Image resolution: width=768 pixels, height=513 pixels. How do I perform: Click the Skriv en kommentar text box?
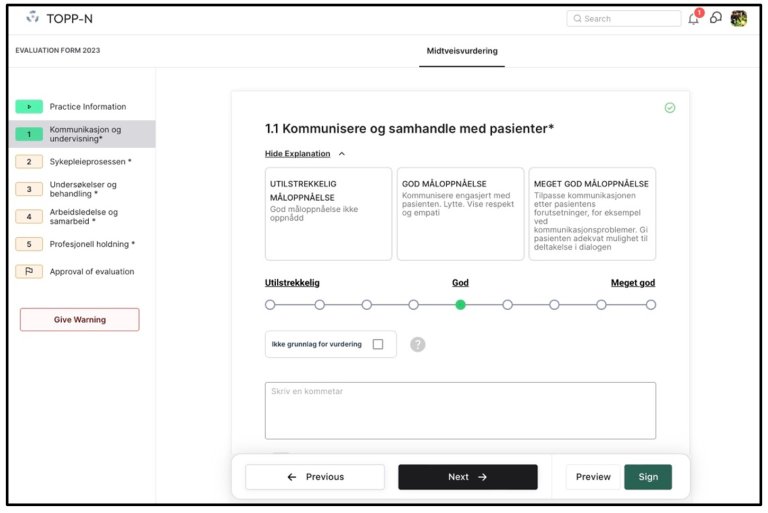pyautogui.click(x=460, y=410)
